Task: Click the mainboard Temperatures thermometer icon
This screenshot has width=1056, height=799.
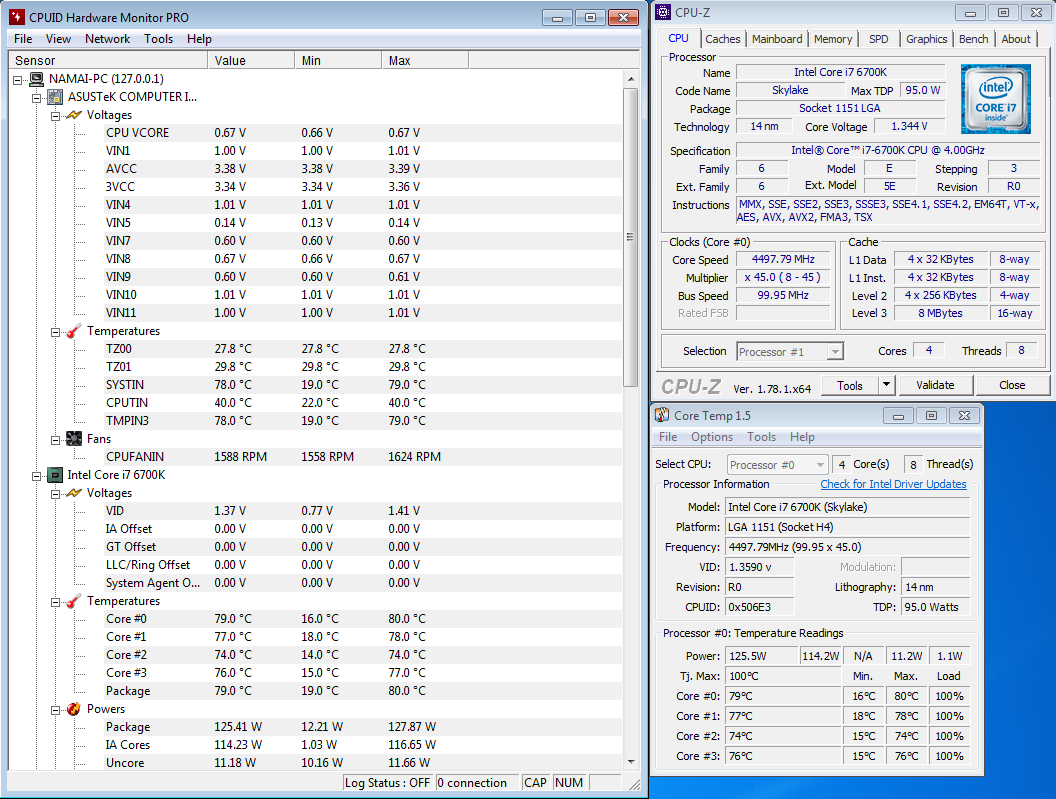Action: pos(73,331)
